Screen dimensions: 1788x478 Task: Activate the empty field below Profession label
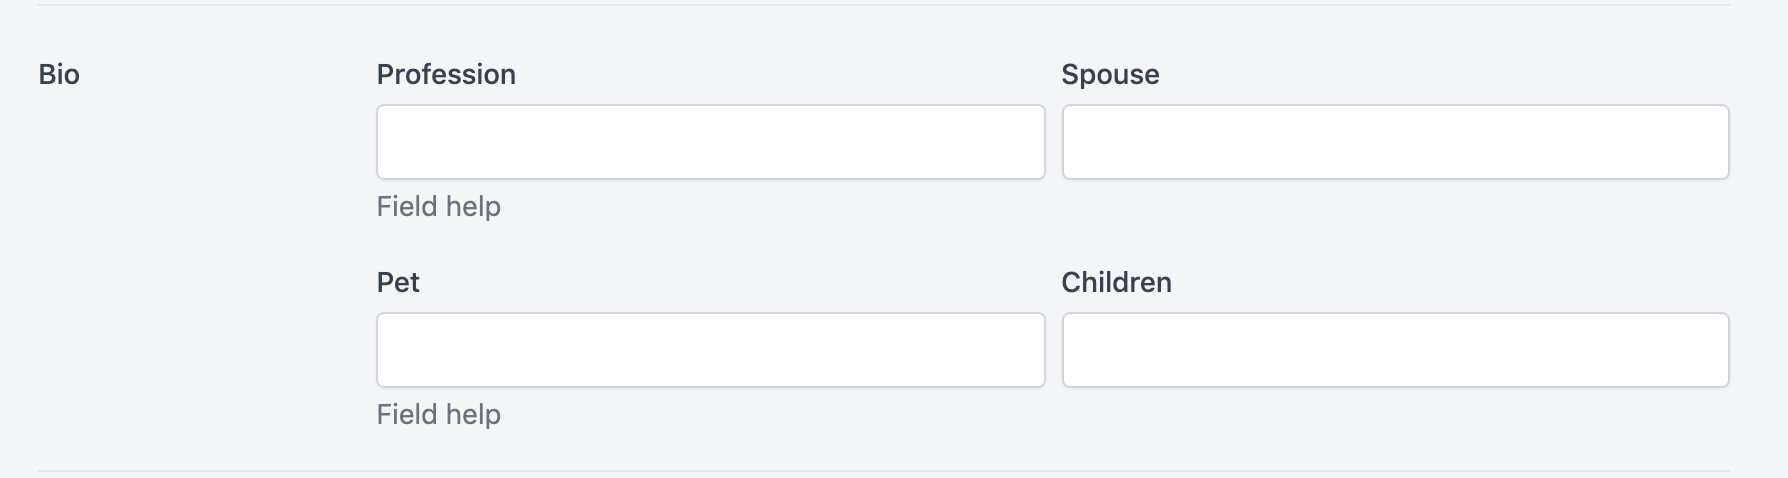[x=710, y=142]
